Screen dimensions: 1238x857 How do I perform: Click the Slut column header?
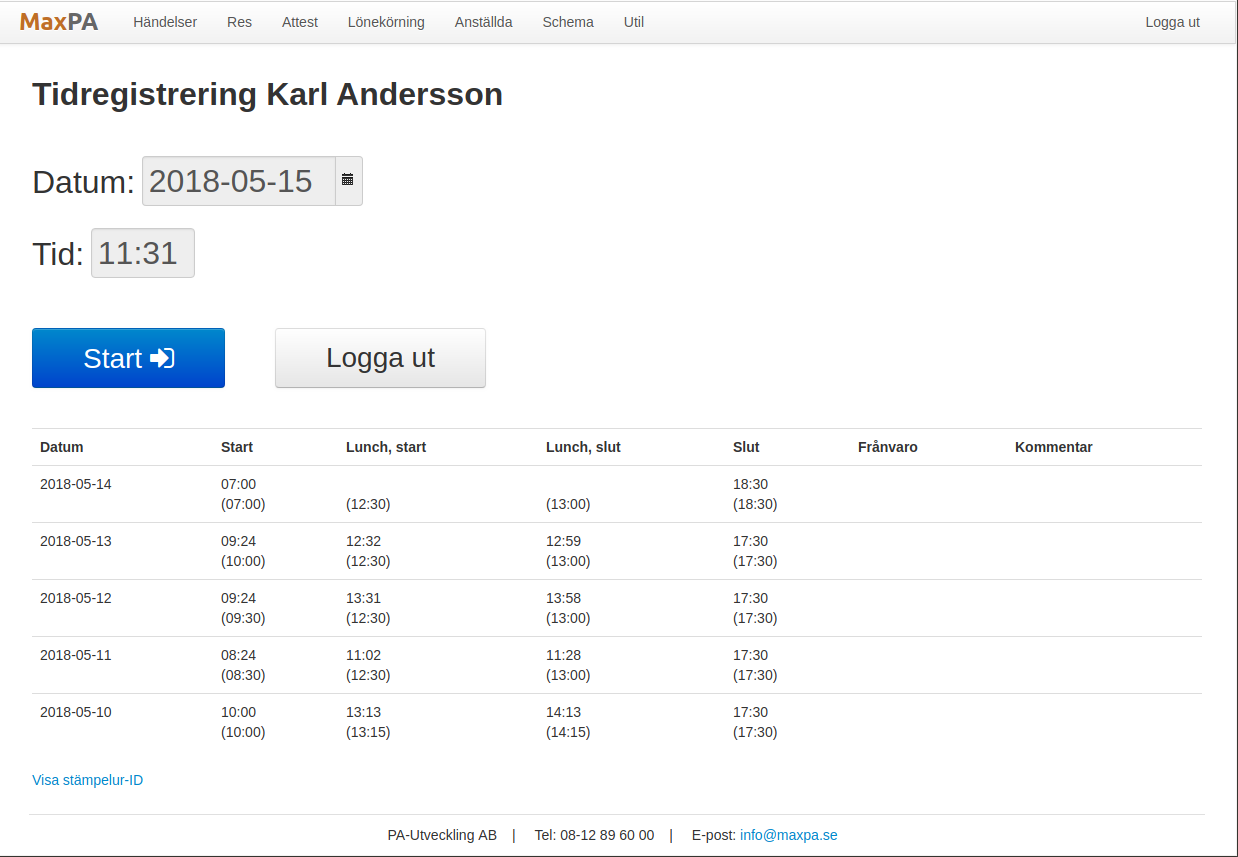pyautogui.click(x=746, y=447)
